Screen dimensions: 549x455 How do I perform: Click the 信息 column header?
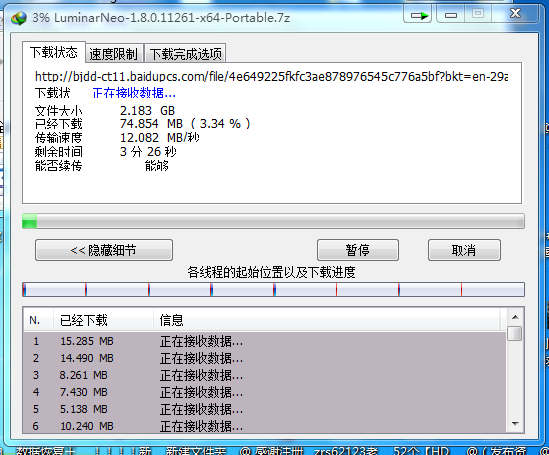327,320
